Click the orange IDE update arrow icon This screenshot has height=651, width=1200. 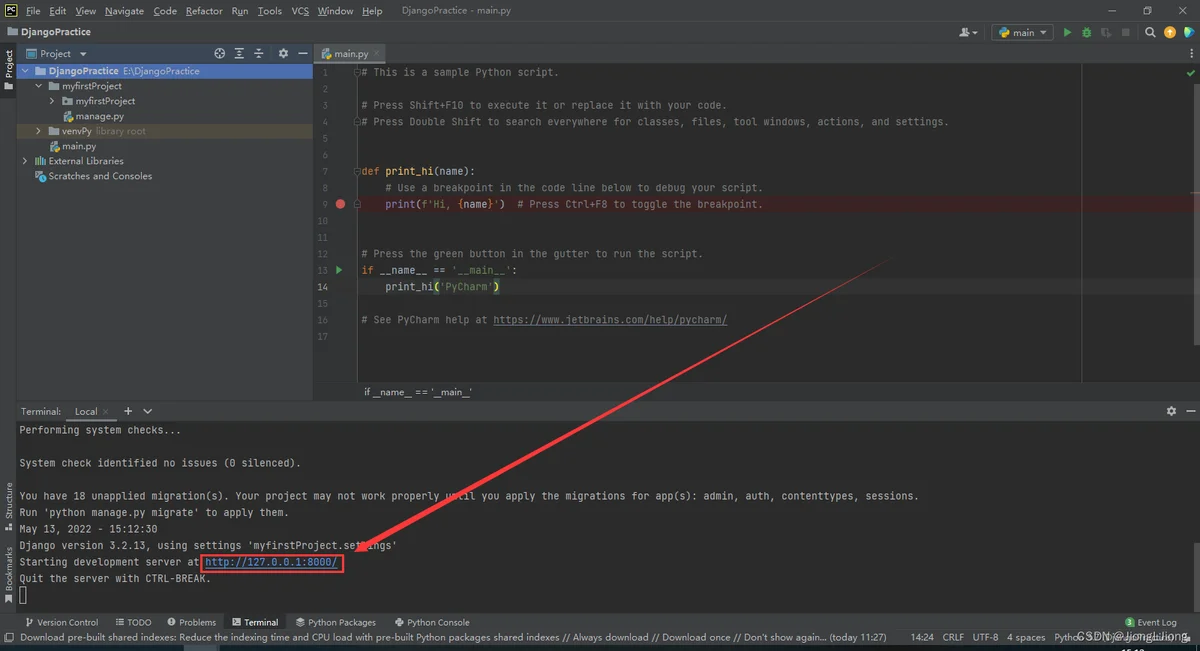pos(1170,33)
